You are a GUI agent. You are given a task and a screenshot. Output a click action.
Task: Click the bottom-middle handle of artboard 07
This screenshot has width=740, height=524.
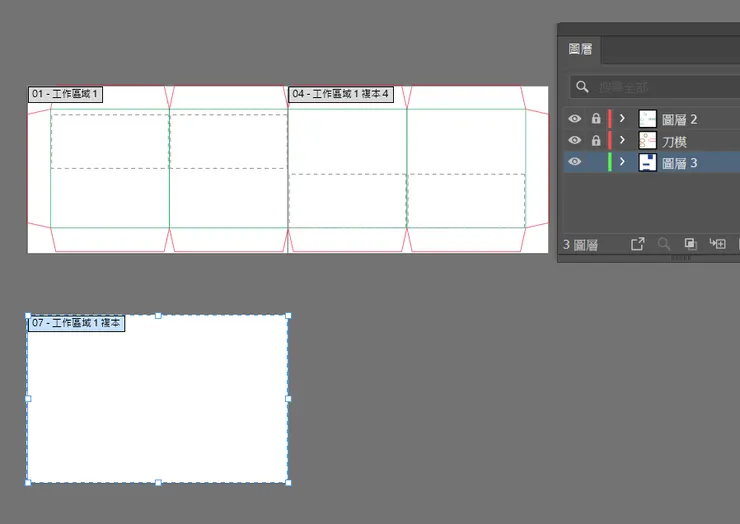pyautogui.click(x=158, y=482)
